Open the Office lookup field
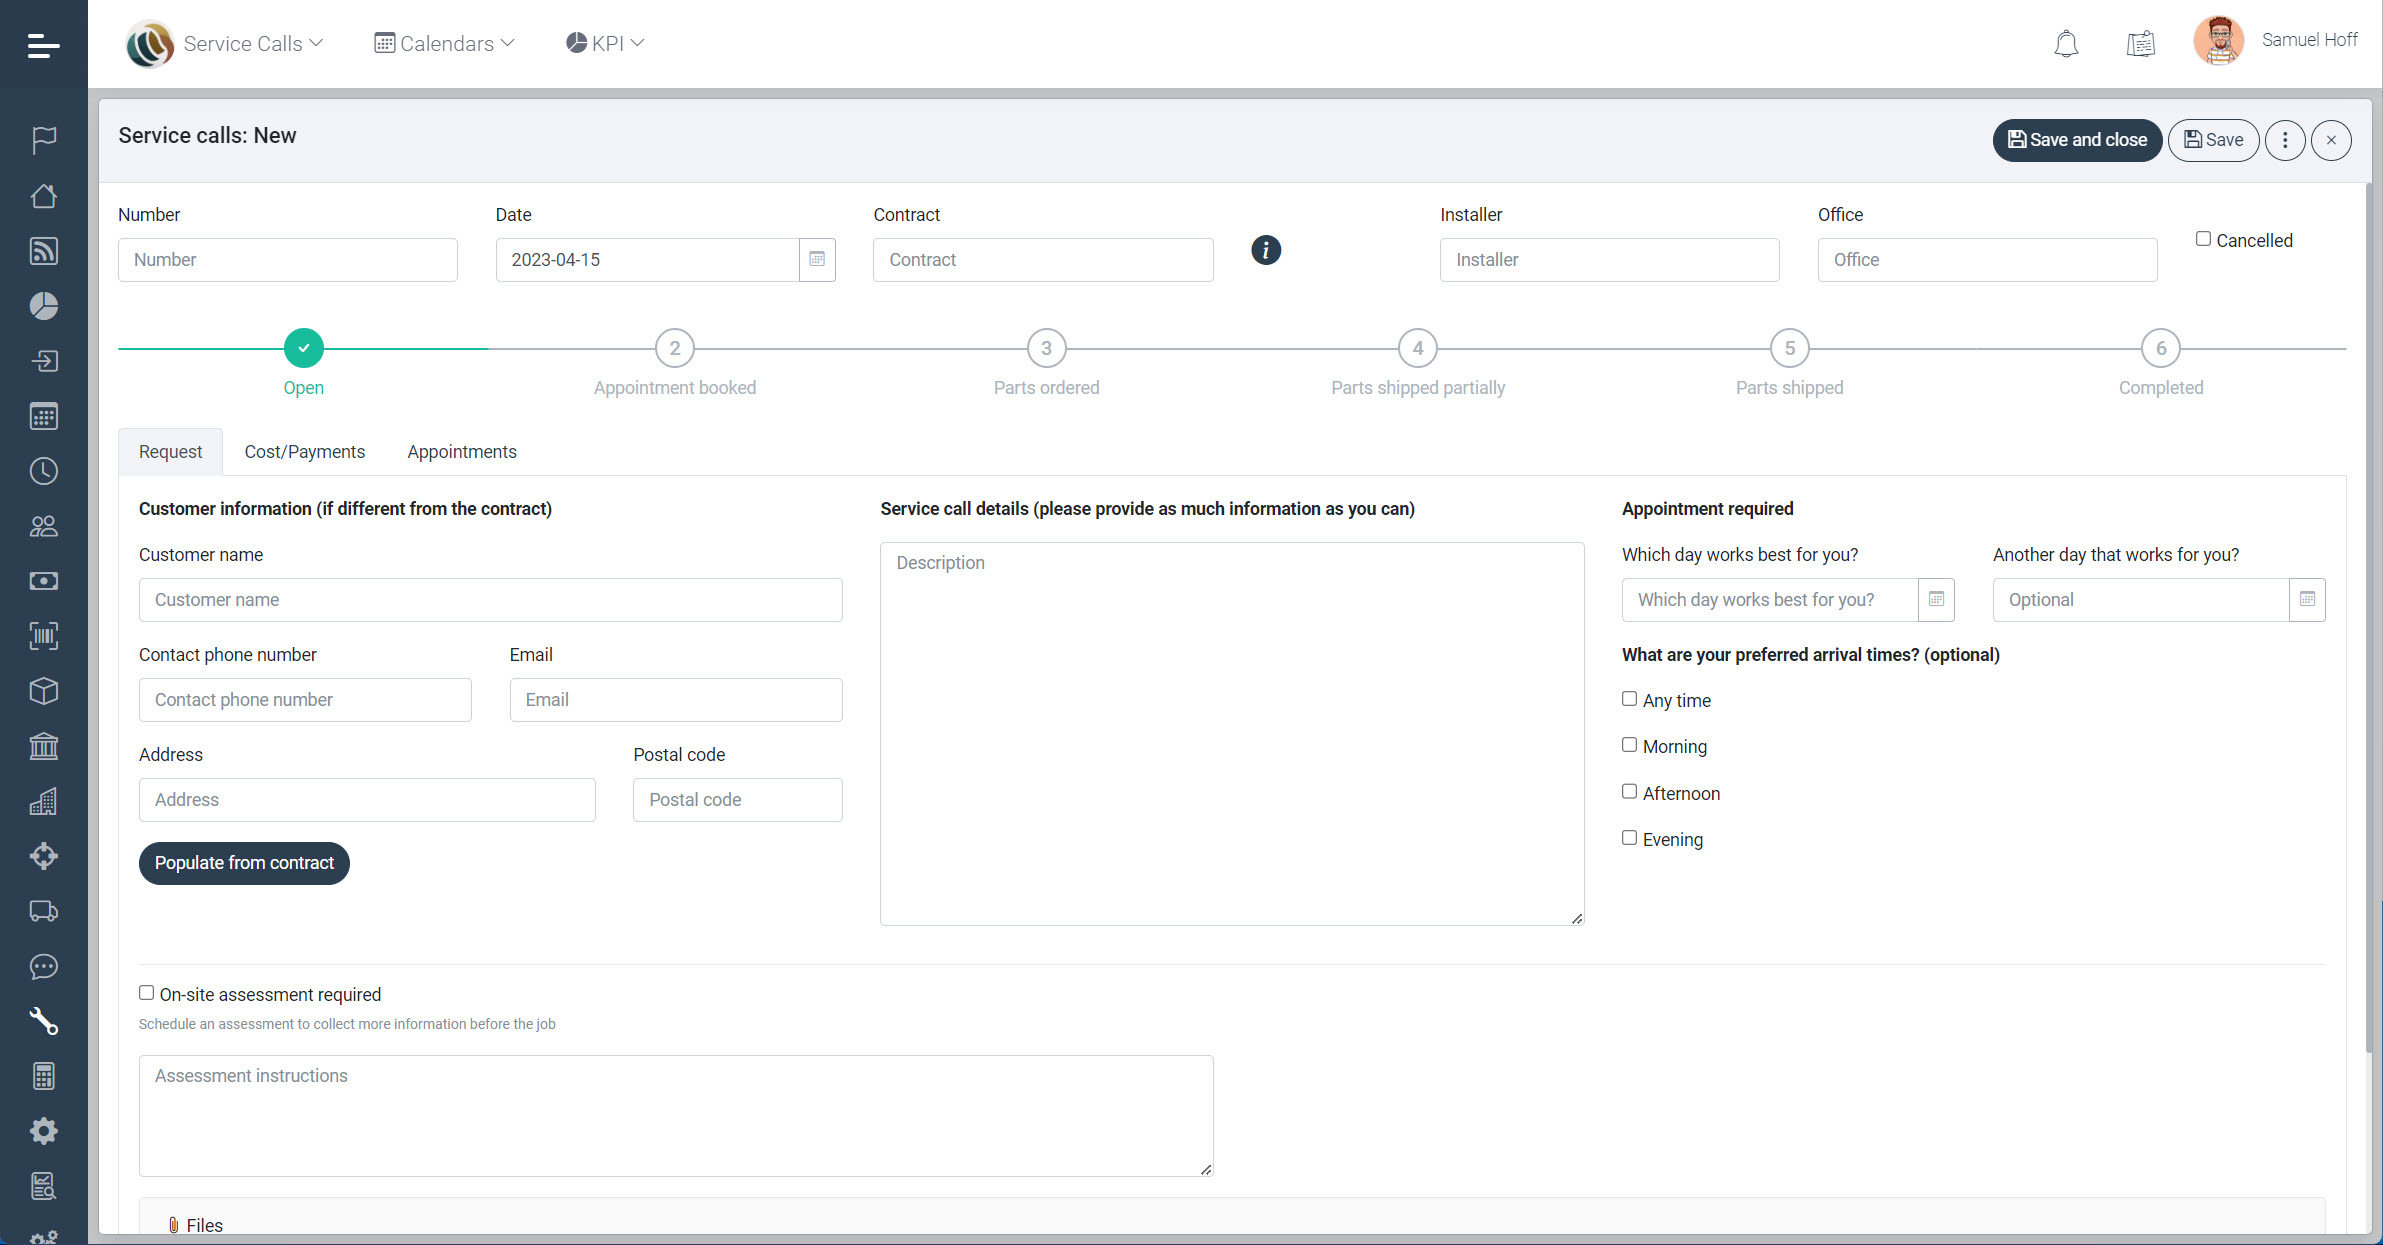 click(x=1987, y=259)
